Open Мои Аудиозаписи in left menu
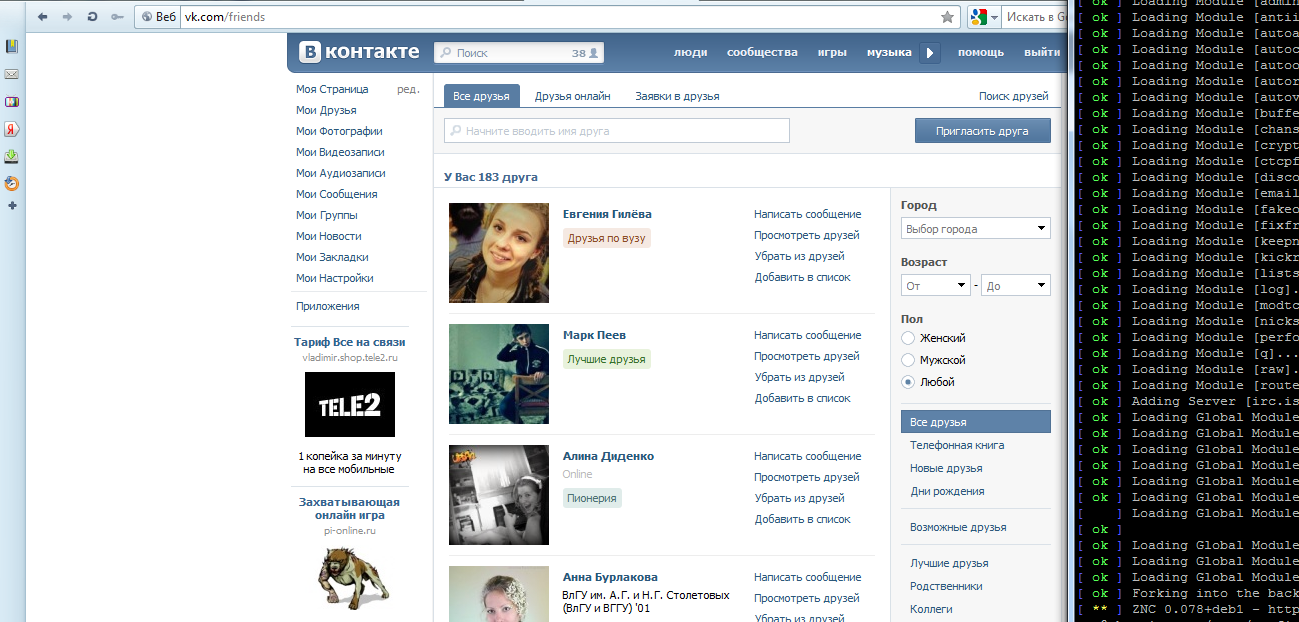The height and width of the screenshot is (622, 1299). [341, 173]
